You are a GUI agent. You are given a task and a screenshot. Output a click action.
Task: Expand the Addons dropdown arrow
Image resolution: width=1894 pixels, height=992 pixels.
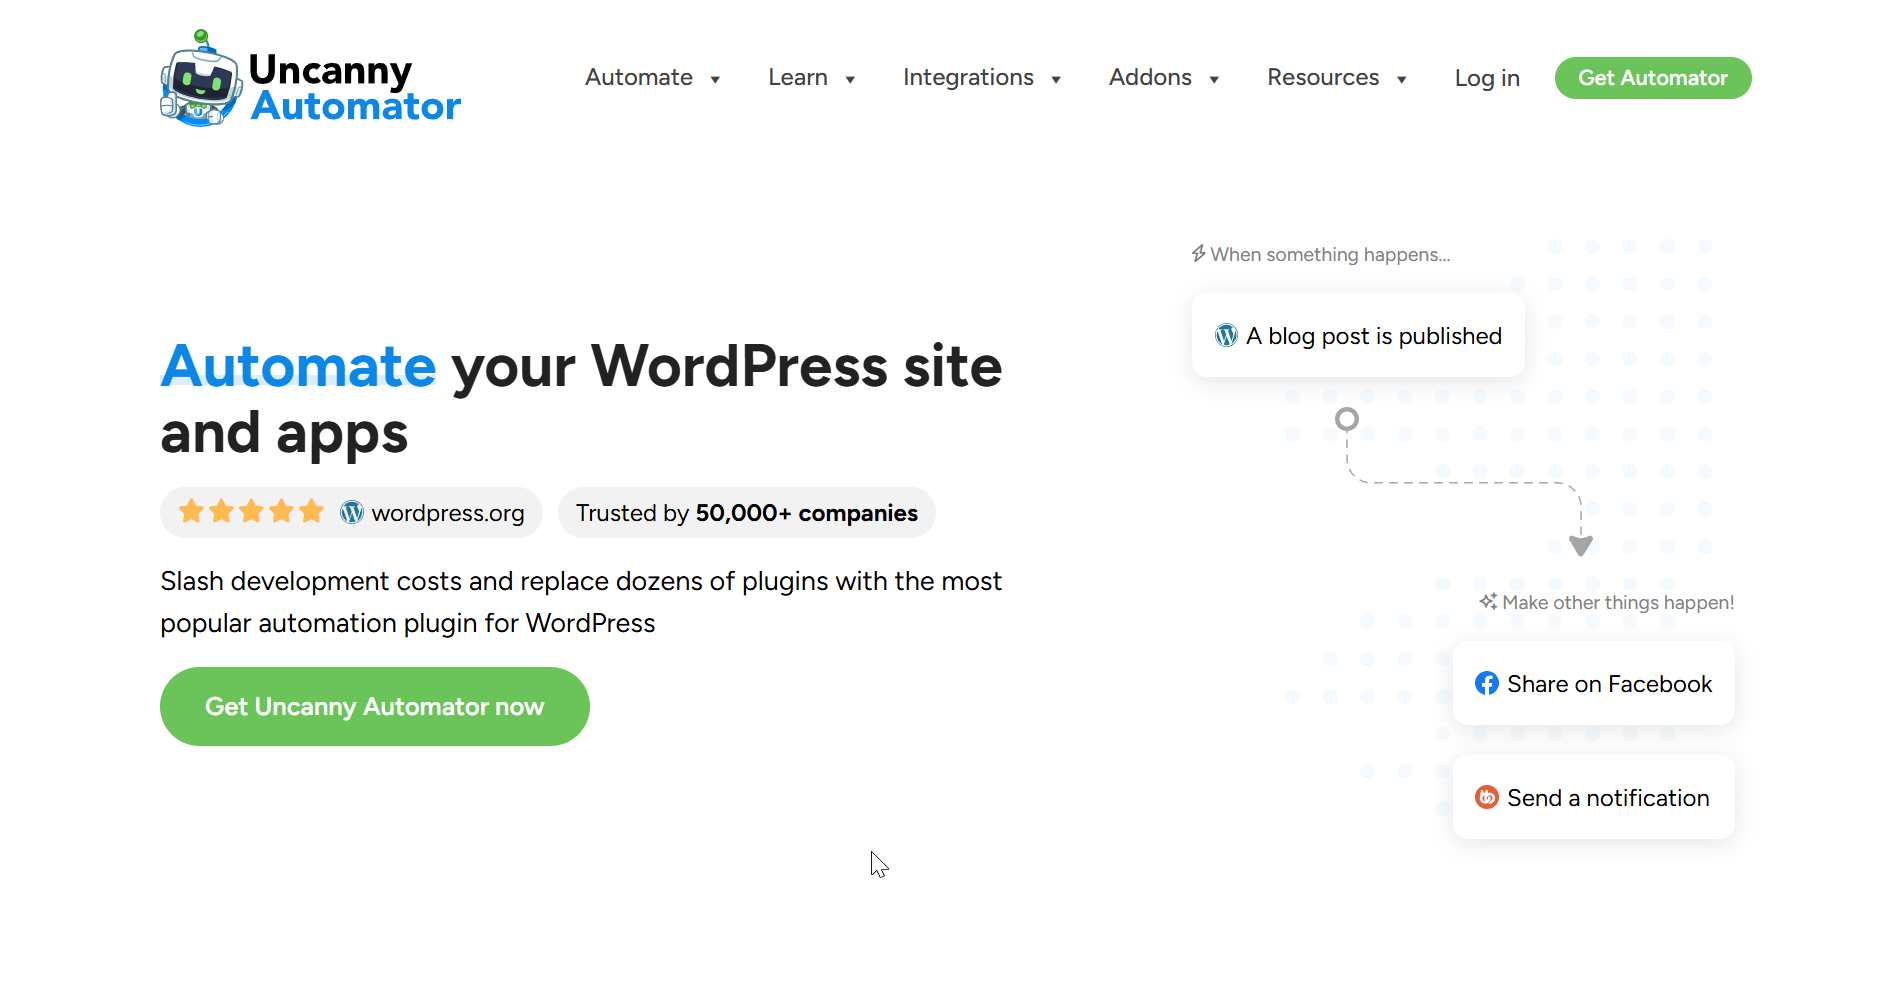1214,79
